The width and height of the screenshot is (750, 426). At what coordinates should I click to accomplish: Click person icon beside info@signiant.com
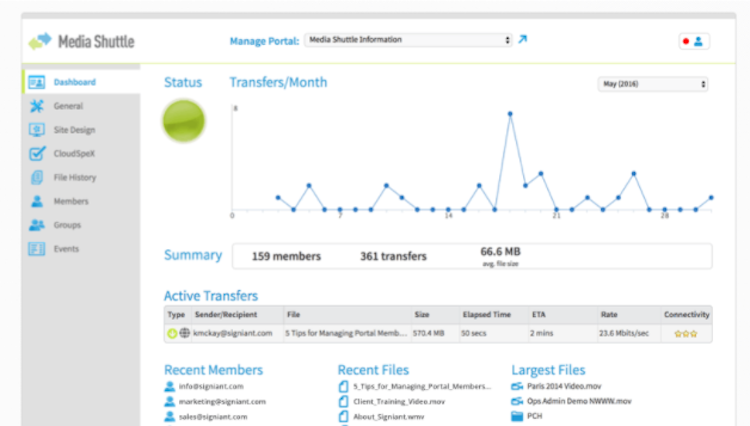(x=169, y=386)
